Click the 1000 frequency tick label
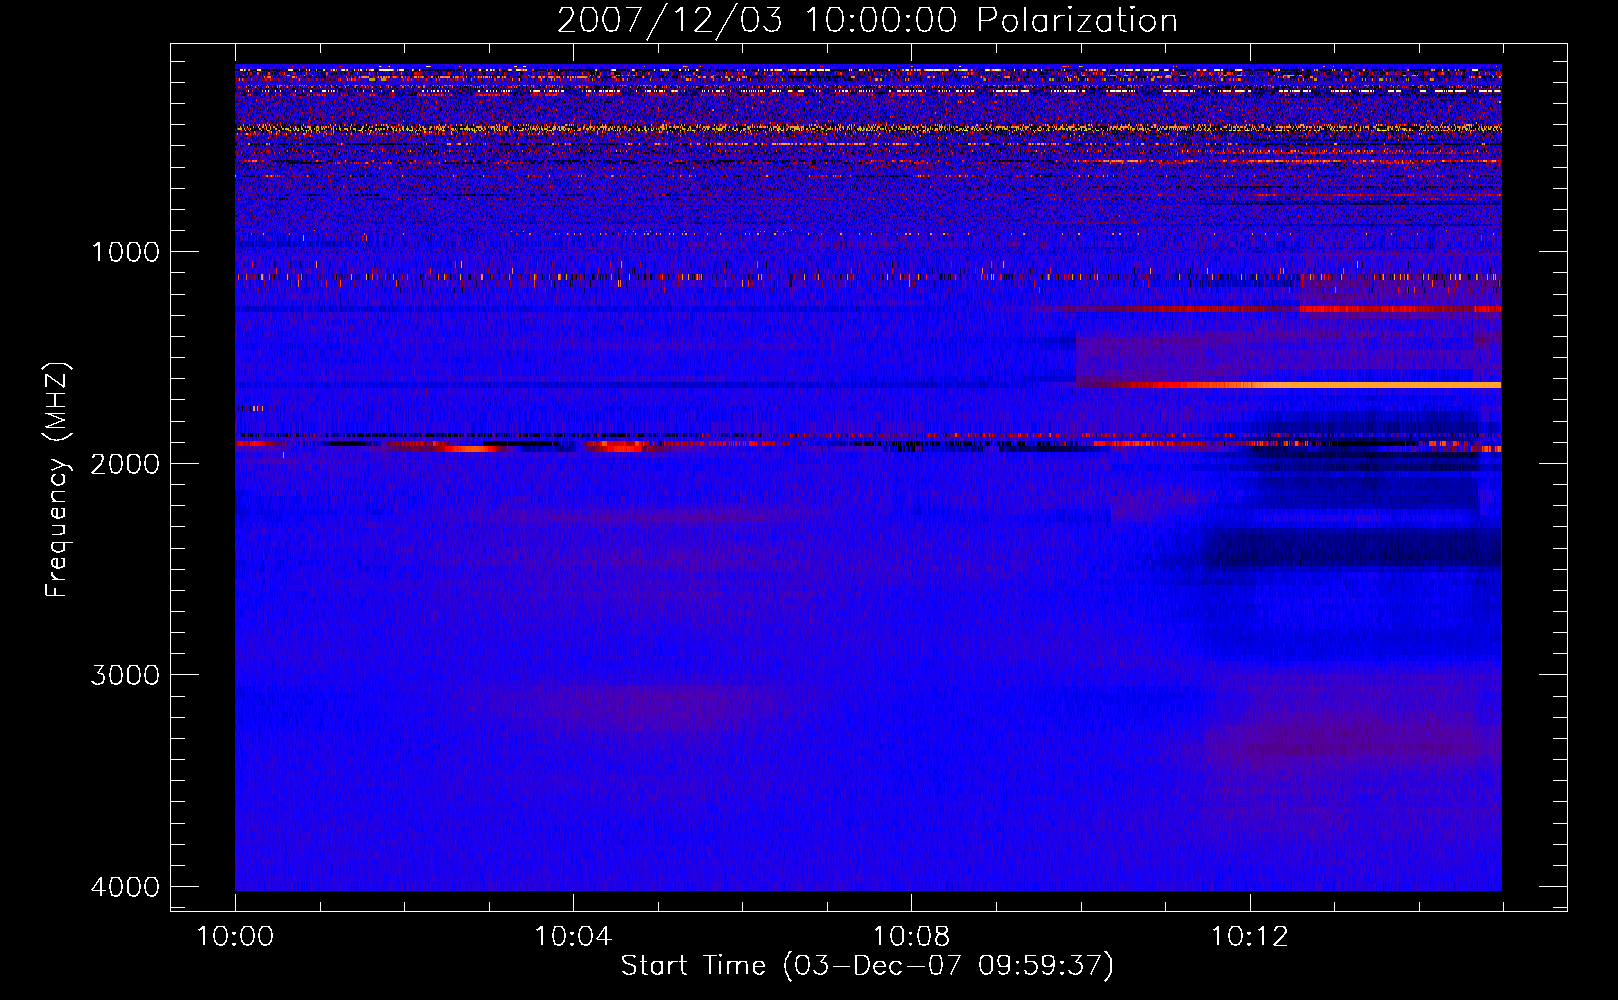The height and width of the screenshot is (1000, 1618). coord(125,252)
